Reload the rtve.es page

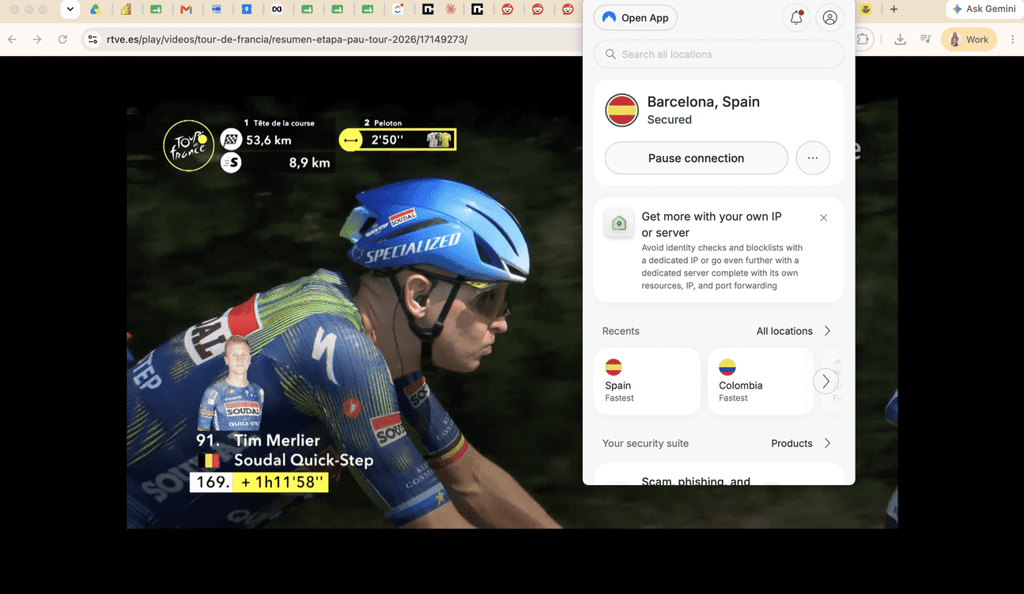tap(63, 39)
